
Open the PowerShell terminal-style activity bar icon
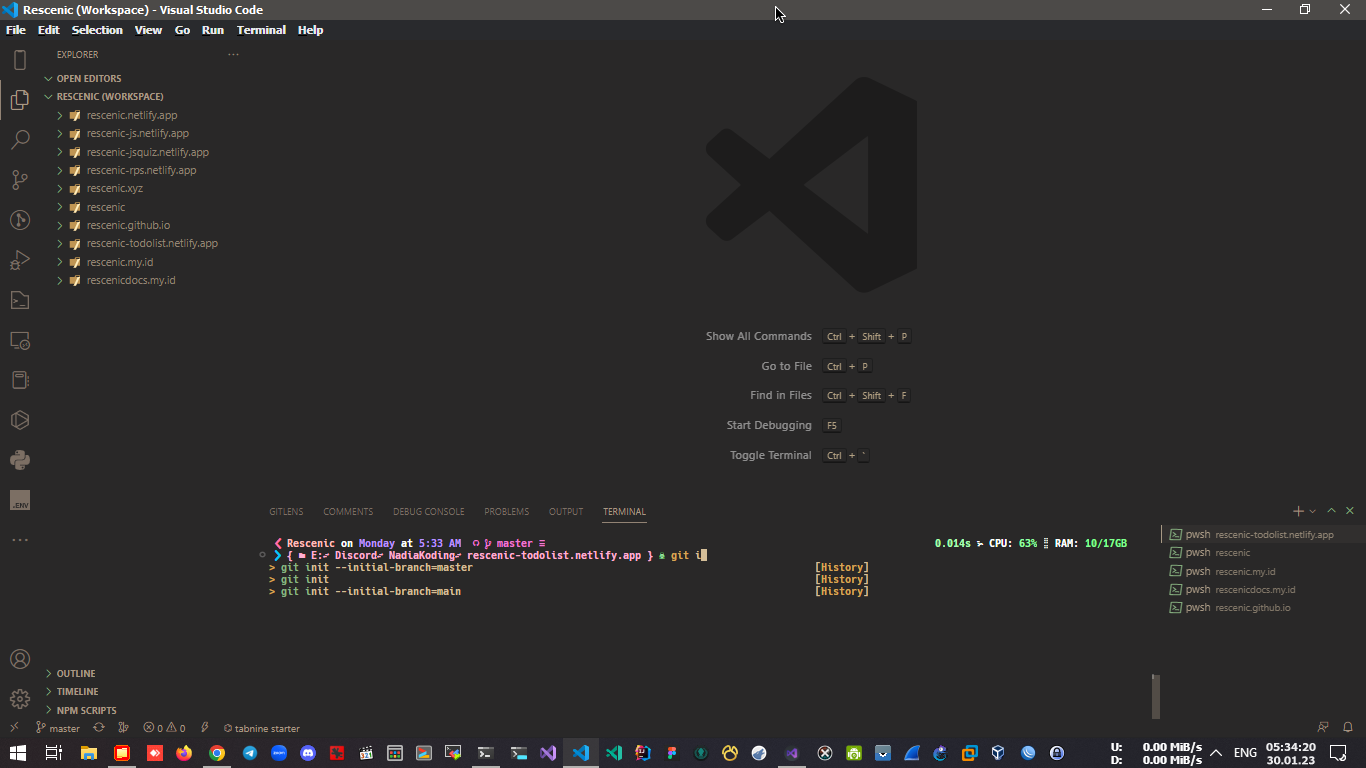(19, 300)
